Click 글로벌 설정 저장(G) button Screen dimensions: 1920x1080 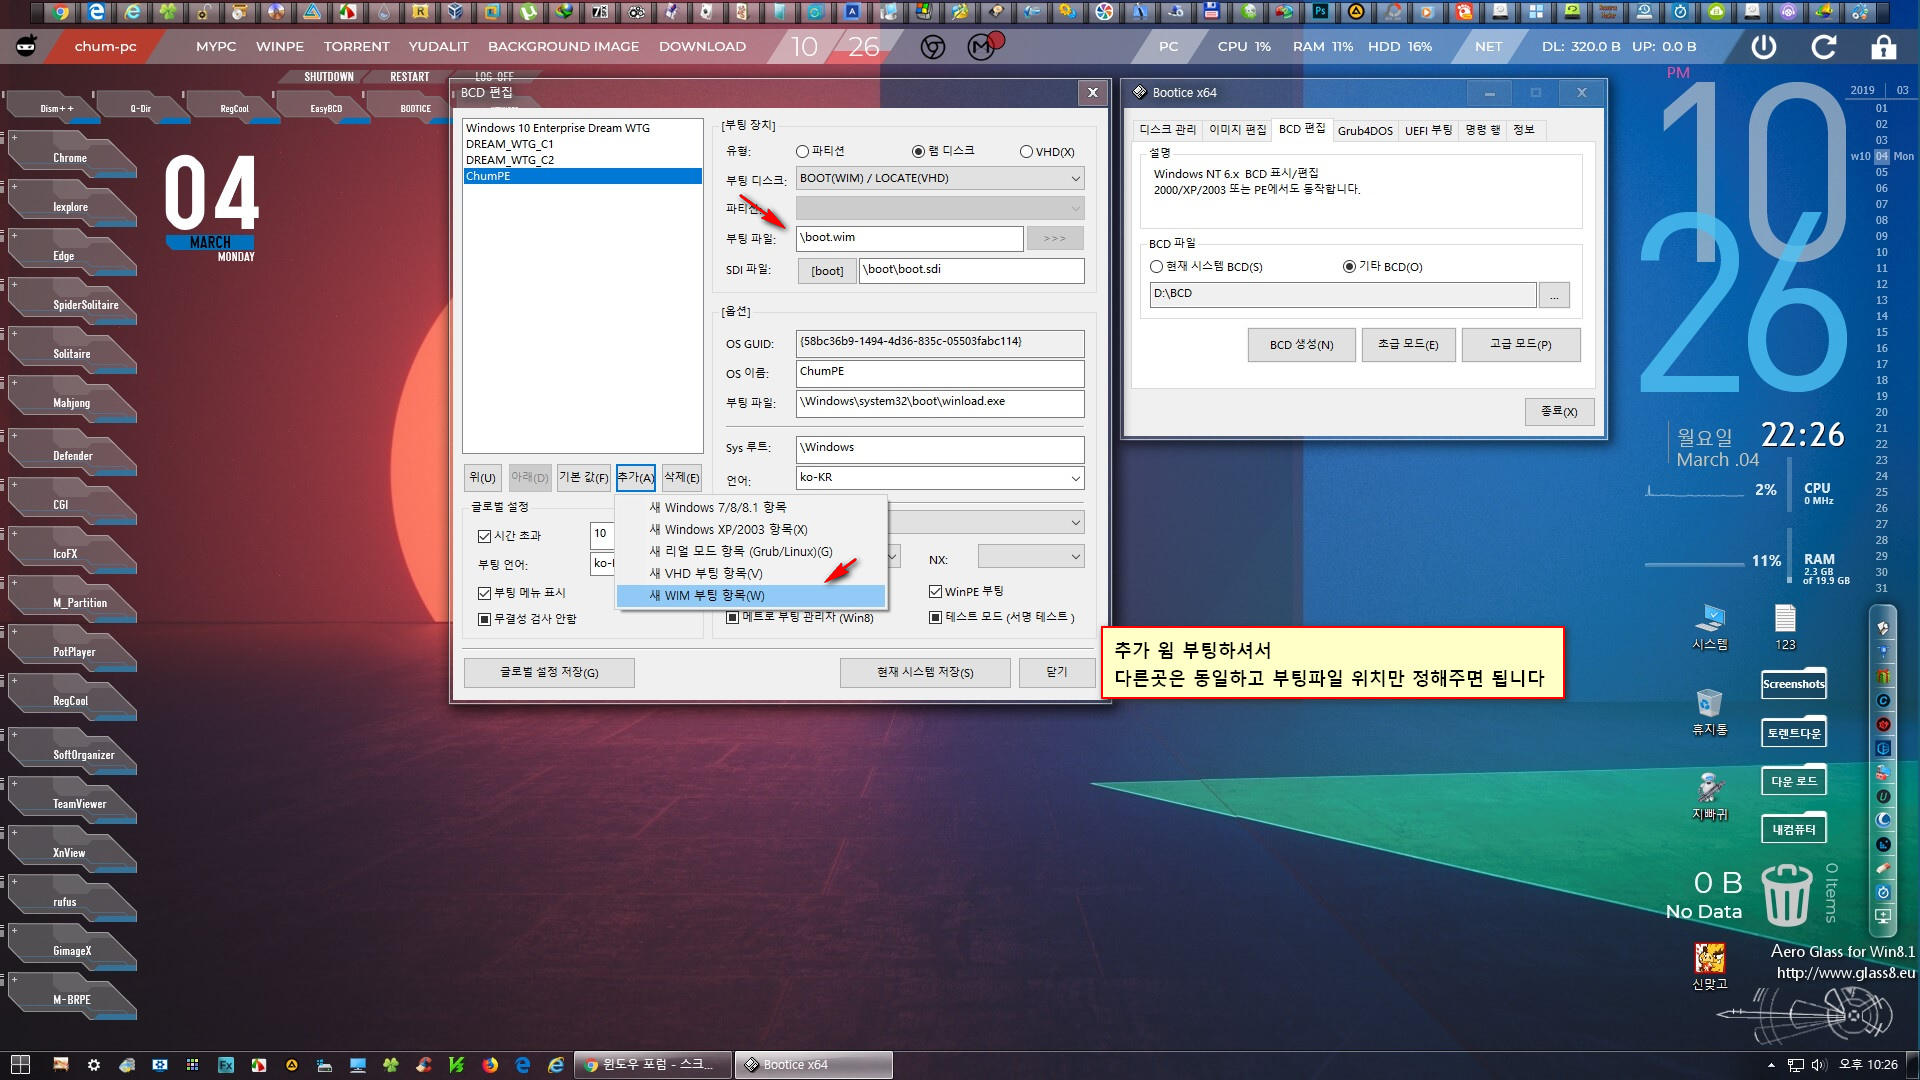(549, 673)
